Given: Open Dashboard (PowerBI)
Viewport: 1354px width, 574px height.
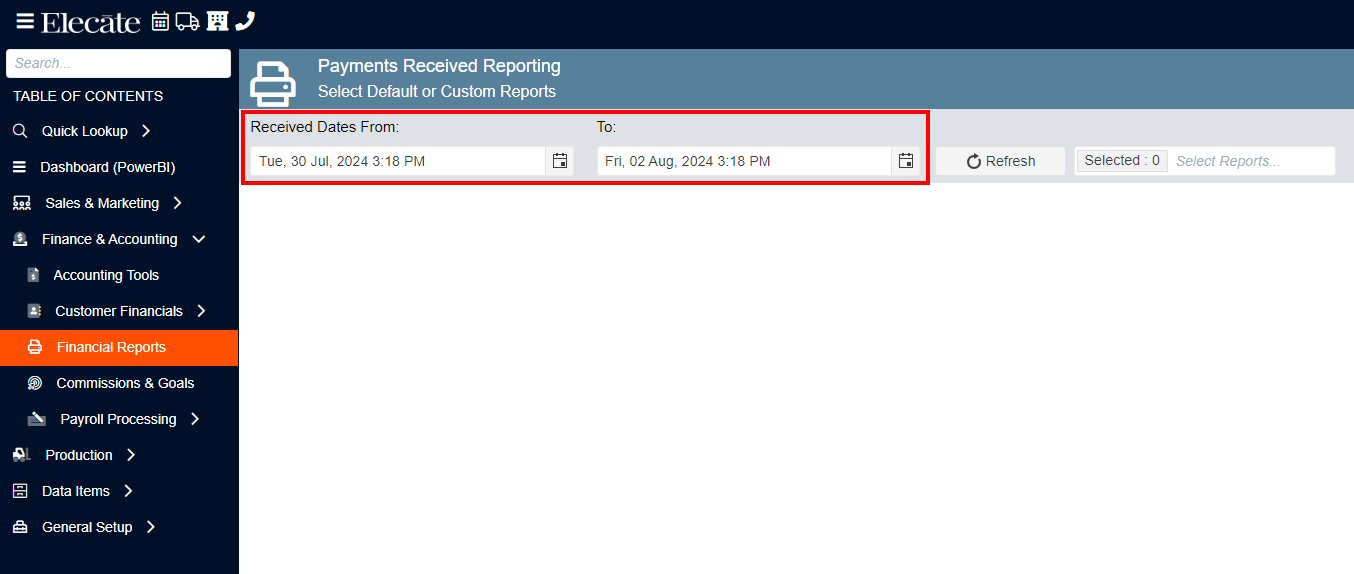Looking at the screenshot, I should coord(108,167).
